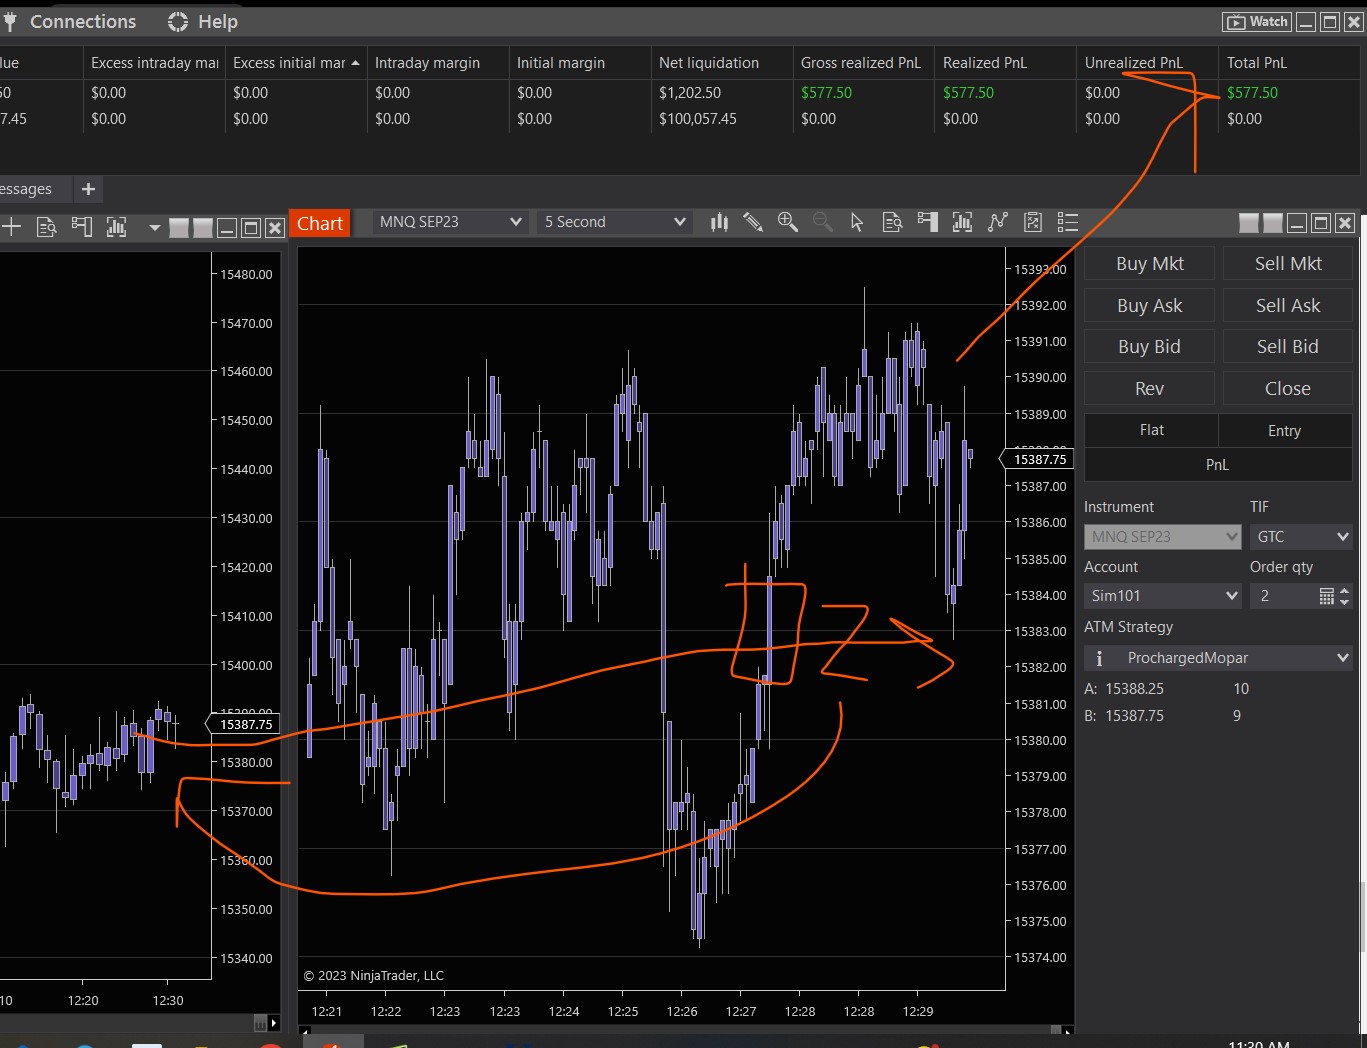Expand the toolbar overflow arrow in left chart window

coord(154,228)
